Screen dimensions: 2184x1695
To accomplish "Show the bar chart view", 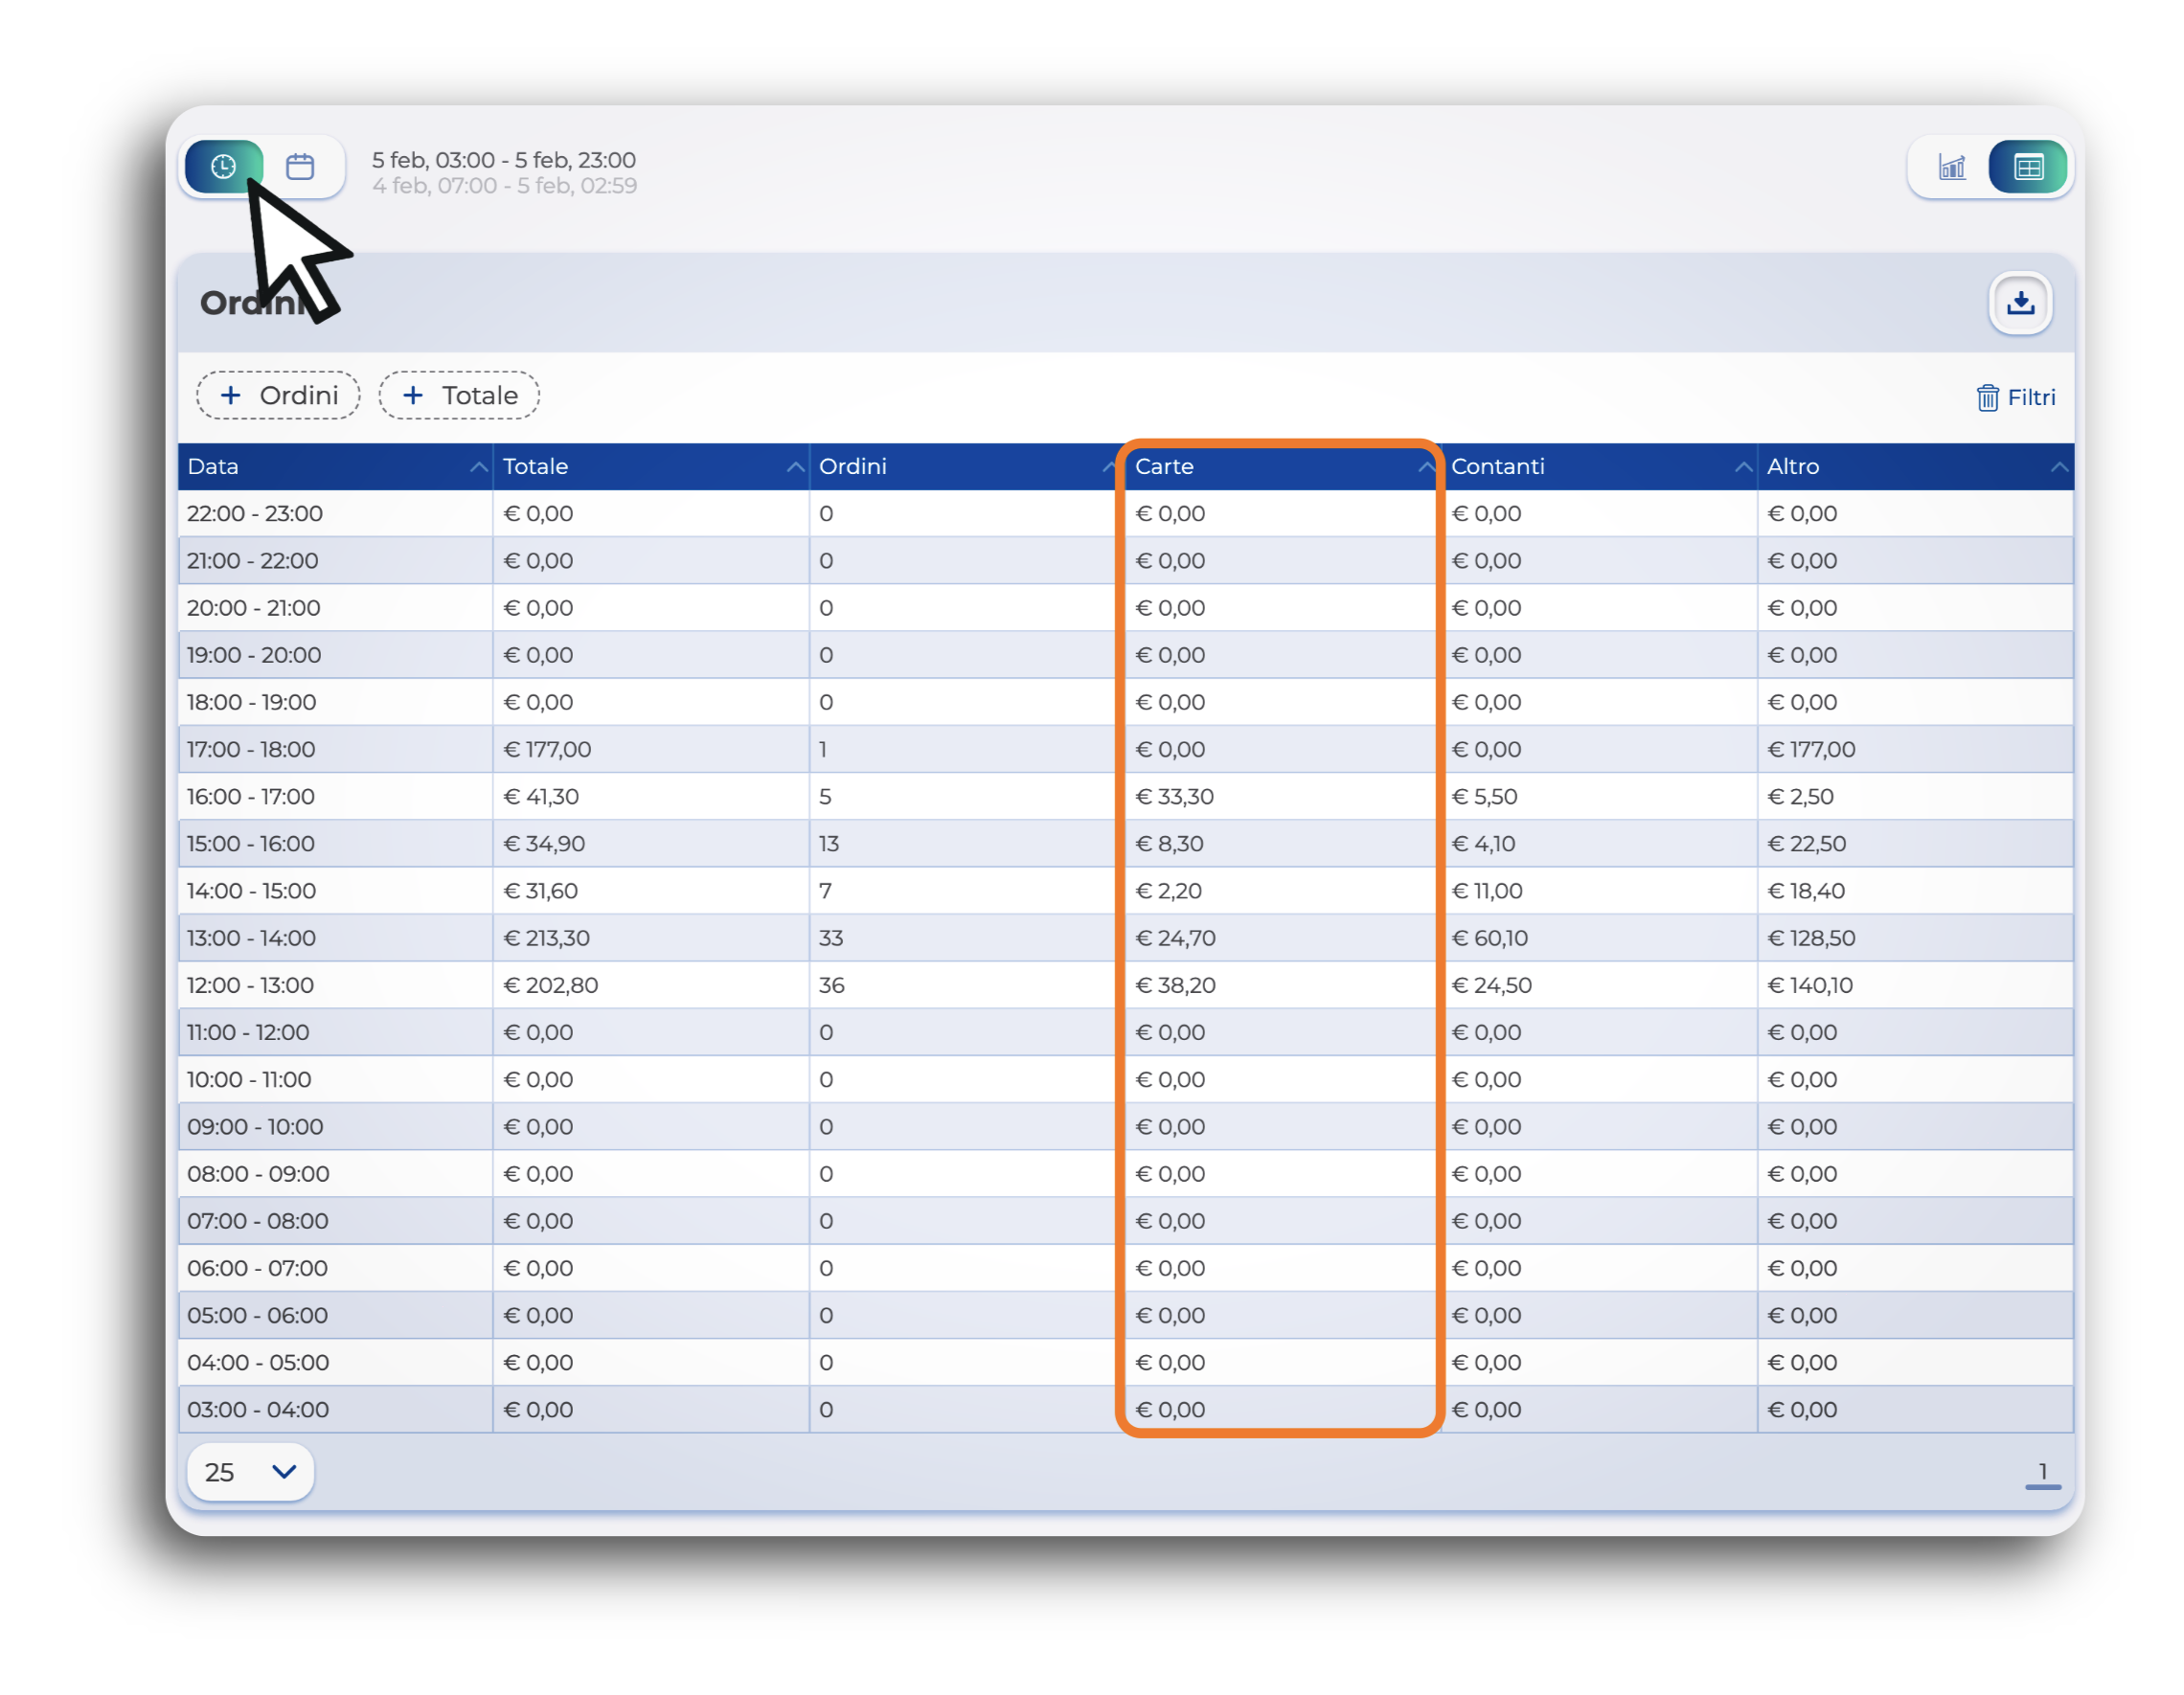I will (1951, 167).
